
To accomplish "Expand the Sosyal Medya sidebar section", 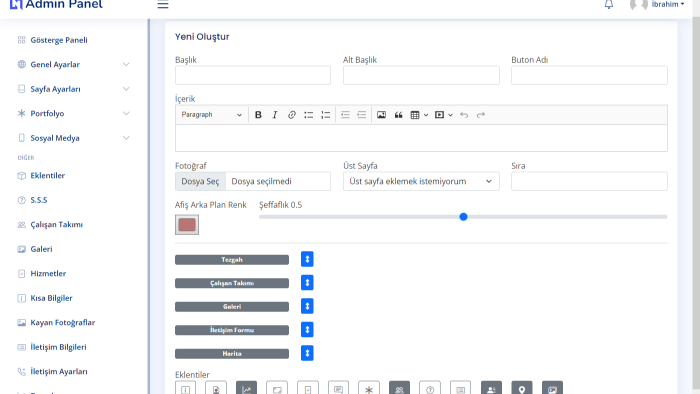I will [x=74, y=138].
